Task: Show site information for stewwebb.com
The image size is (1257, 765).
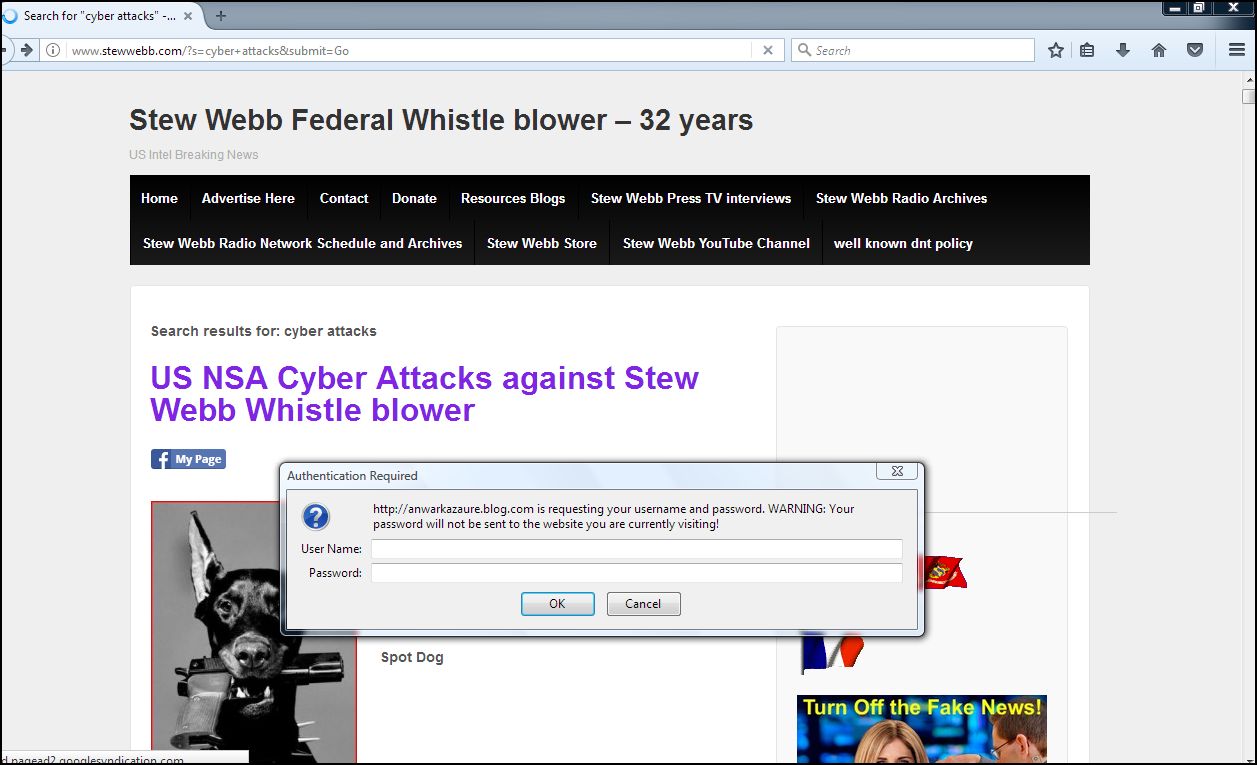Action: (x=53, y=50)
